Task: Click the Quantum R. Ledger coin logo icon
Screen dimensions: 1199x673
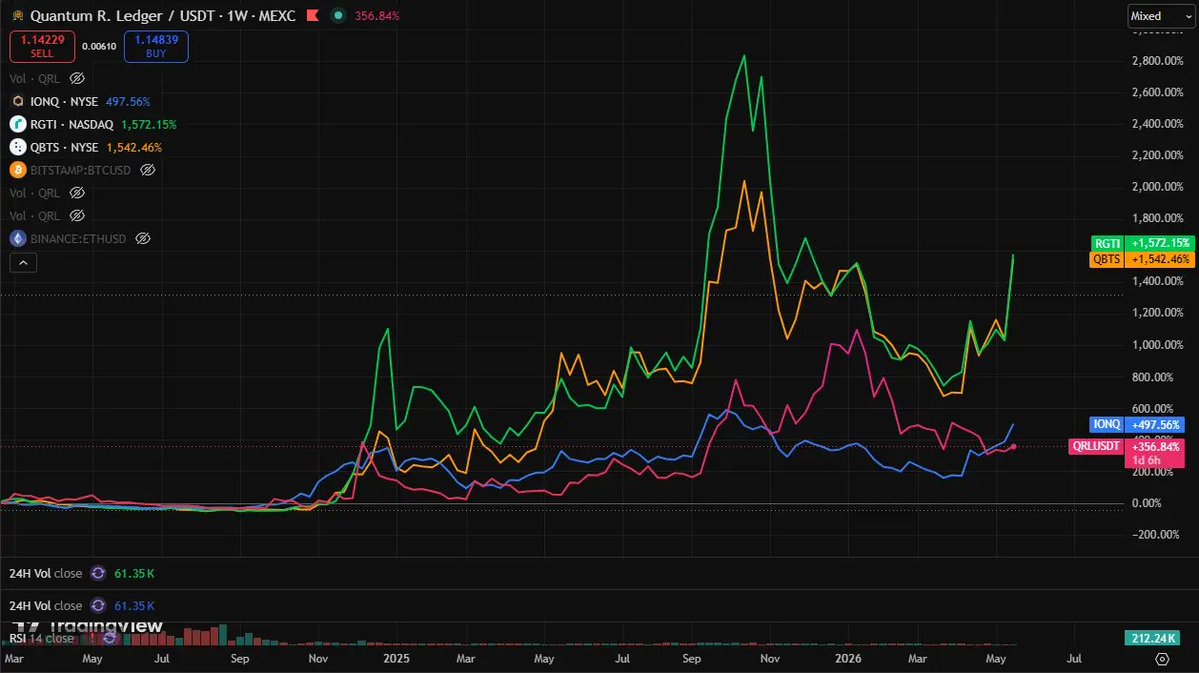Action: coord(18,15)
